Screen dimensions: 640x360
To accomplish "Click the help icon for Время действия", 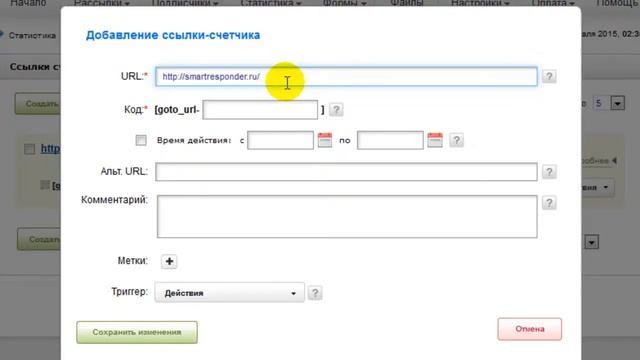I will 456,140.
